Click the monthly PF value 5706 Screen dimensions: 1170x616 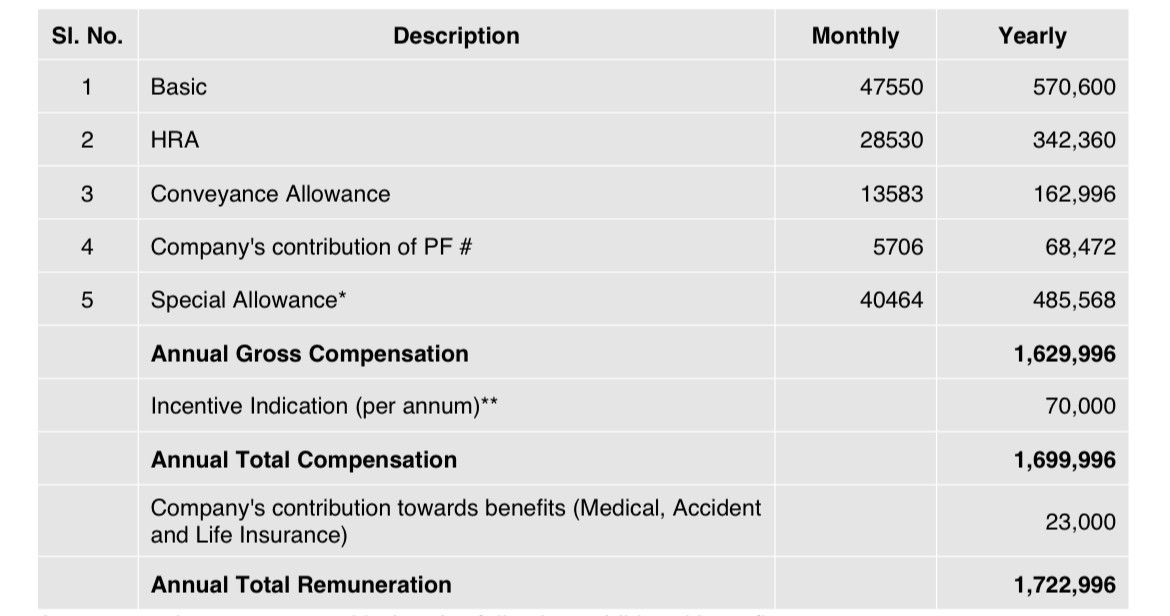point(898,247)
